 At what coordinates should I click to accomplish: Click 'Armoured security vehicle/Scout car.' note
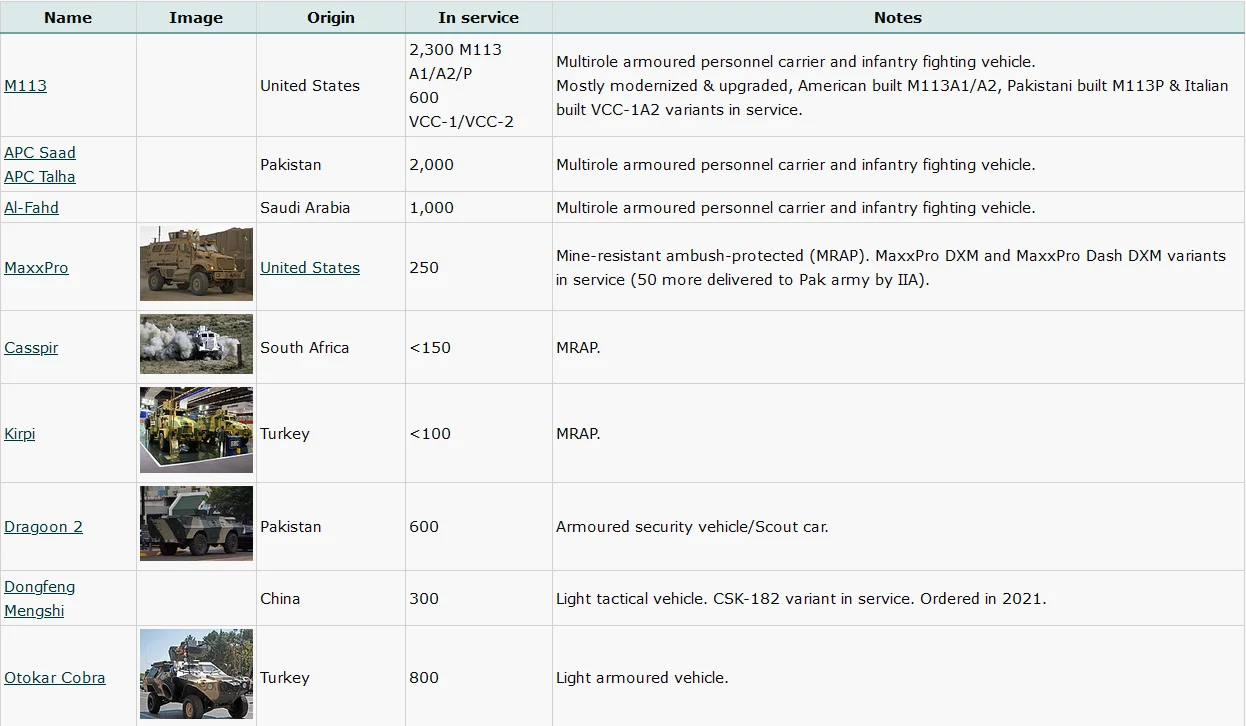[692, 527]
